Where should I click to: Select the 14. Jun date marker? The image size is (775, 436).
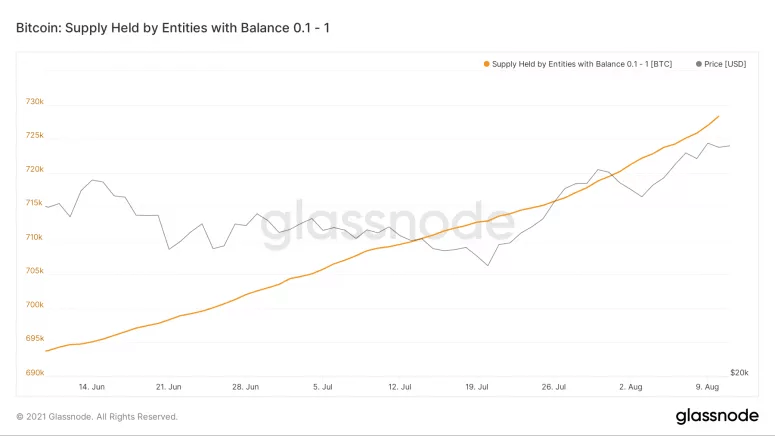click(x=91, y=386)
